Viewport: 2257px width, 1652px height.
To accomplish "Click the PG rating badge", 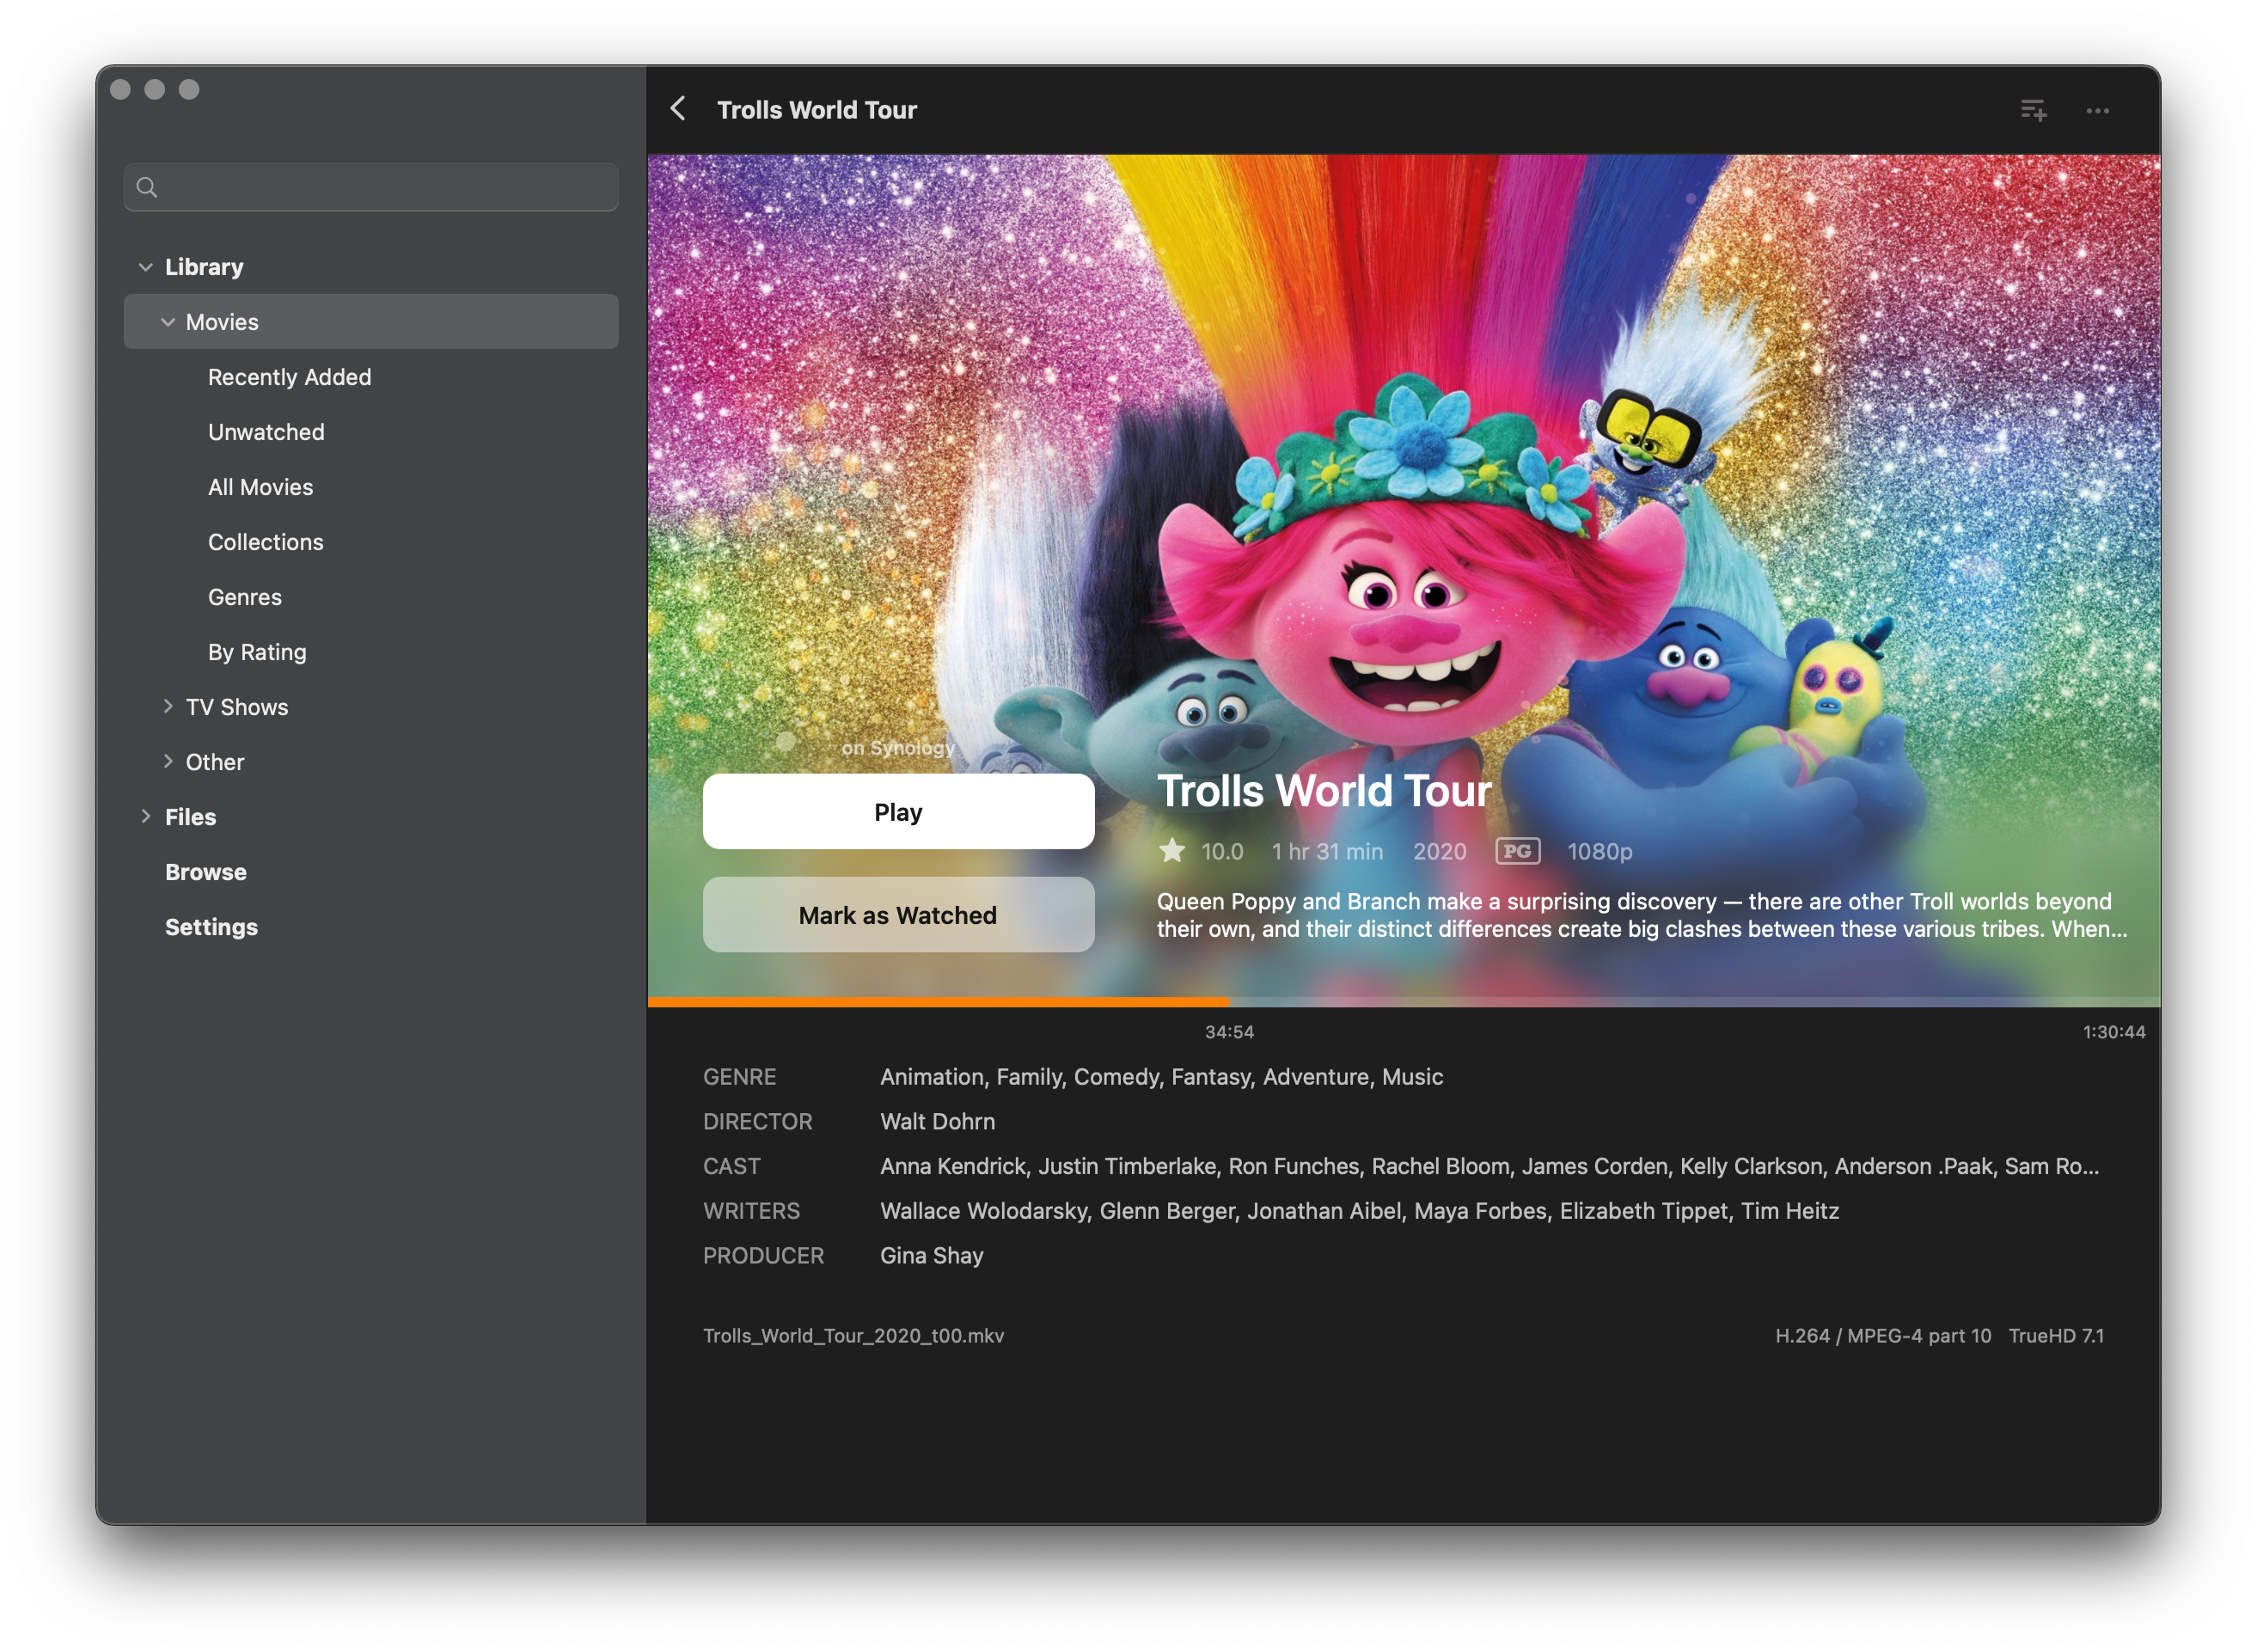I will click(1517, 851).
